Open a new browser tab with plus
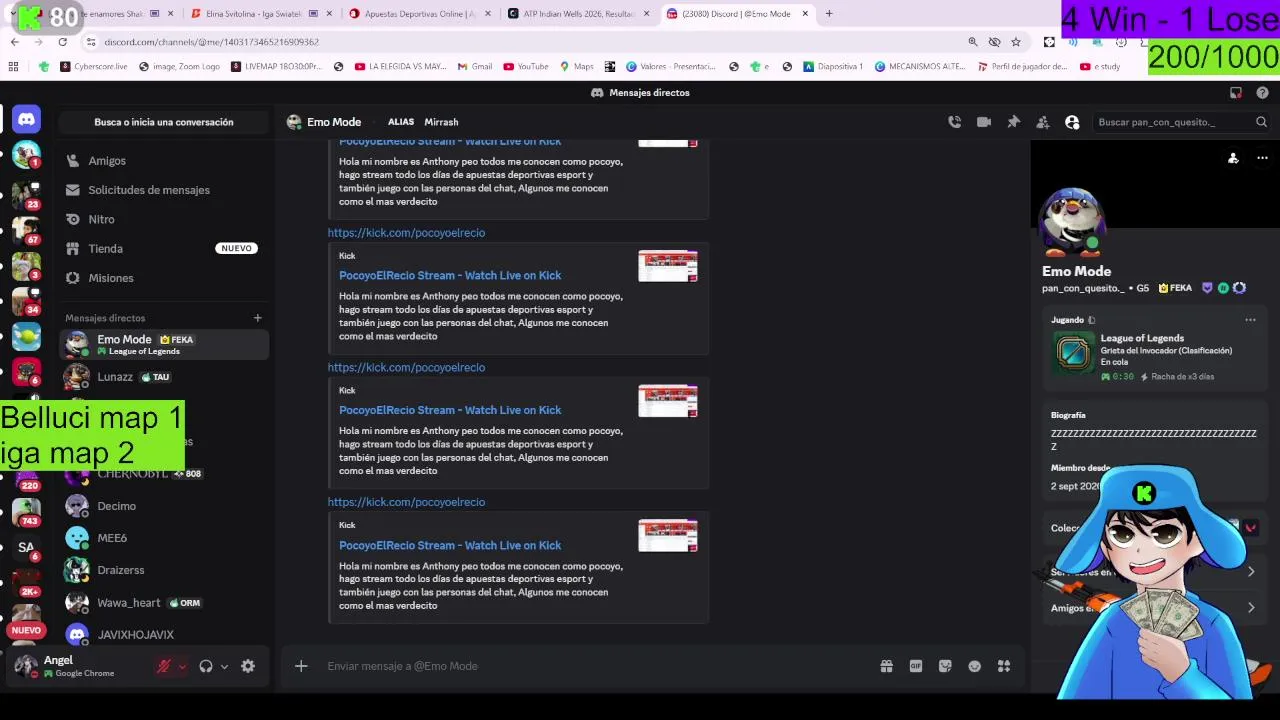1280x720 pixels. [829, 14]
